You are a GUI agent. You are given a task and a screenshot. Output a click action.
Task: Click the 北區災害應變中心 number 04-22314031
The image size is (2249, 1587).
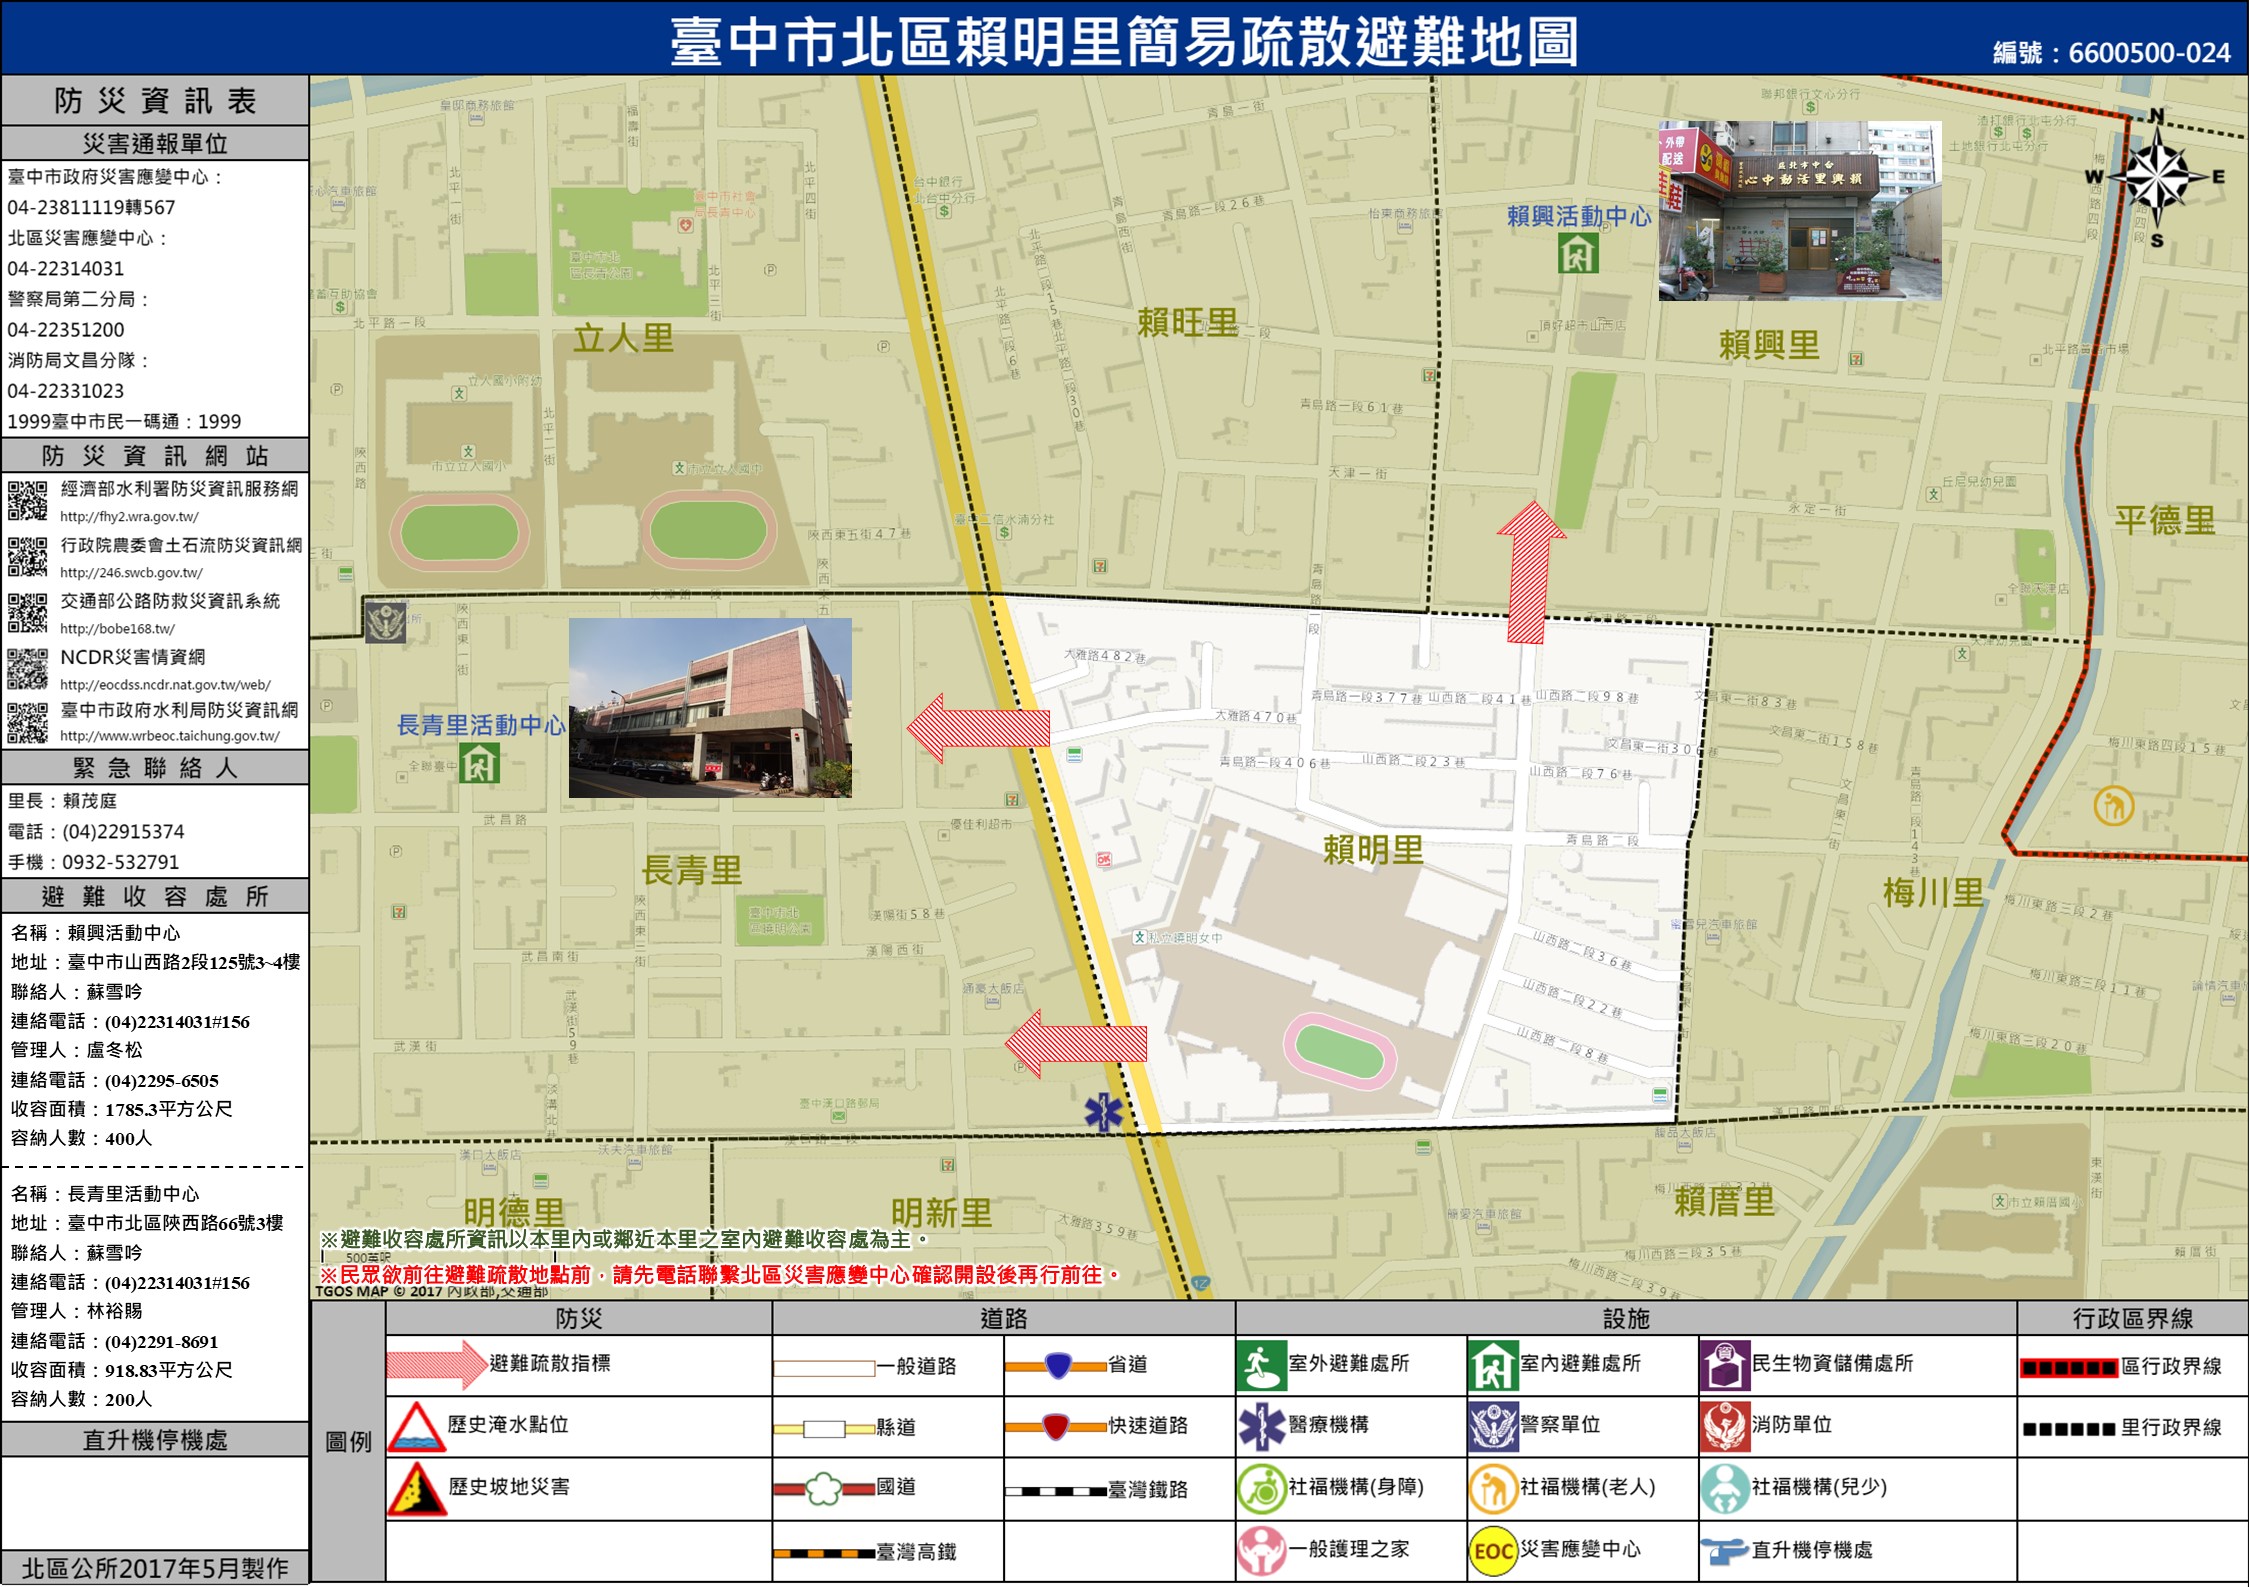[x=66, y=269]
